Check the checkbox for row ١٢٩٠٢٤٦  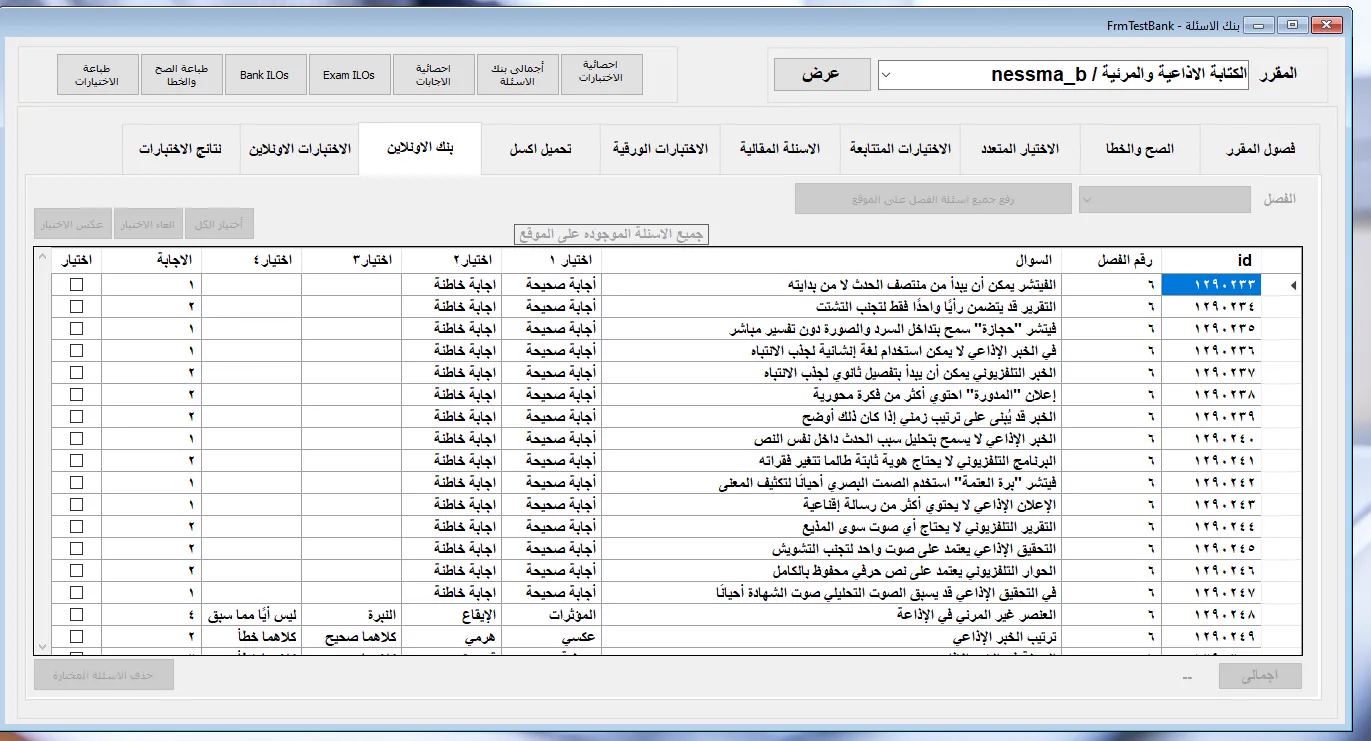(76, 570)
